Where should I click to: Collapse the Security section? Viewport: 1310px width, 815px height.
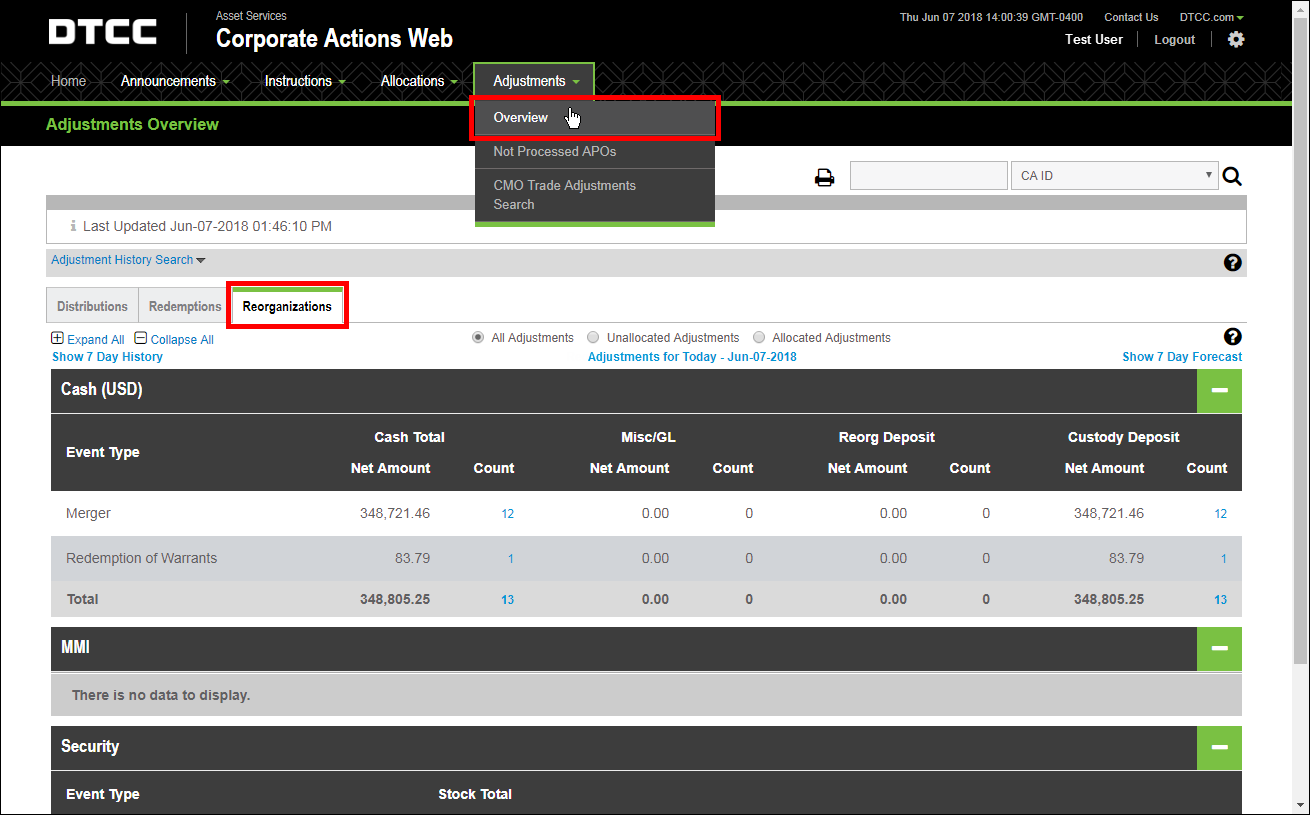(1219, 747)
